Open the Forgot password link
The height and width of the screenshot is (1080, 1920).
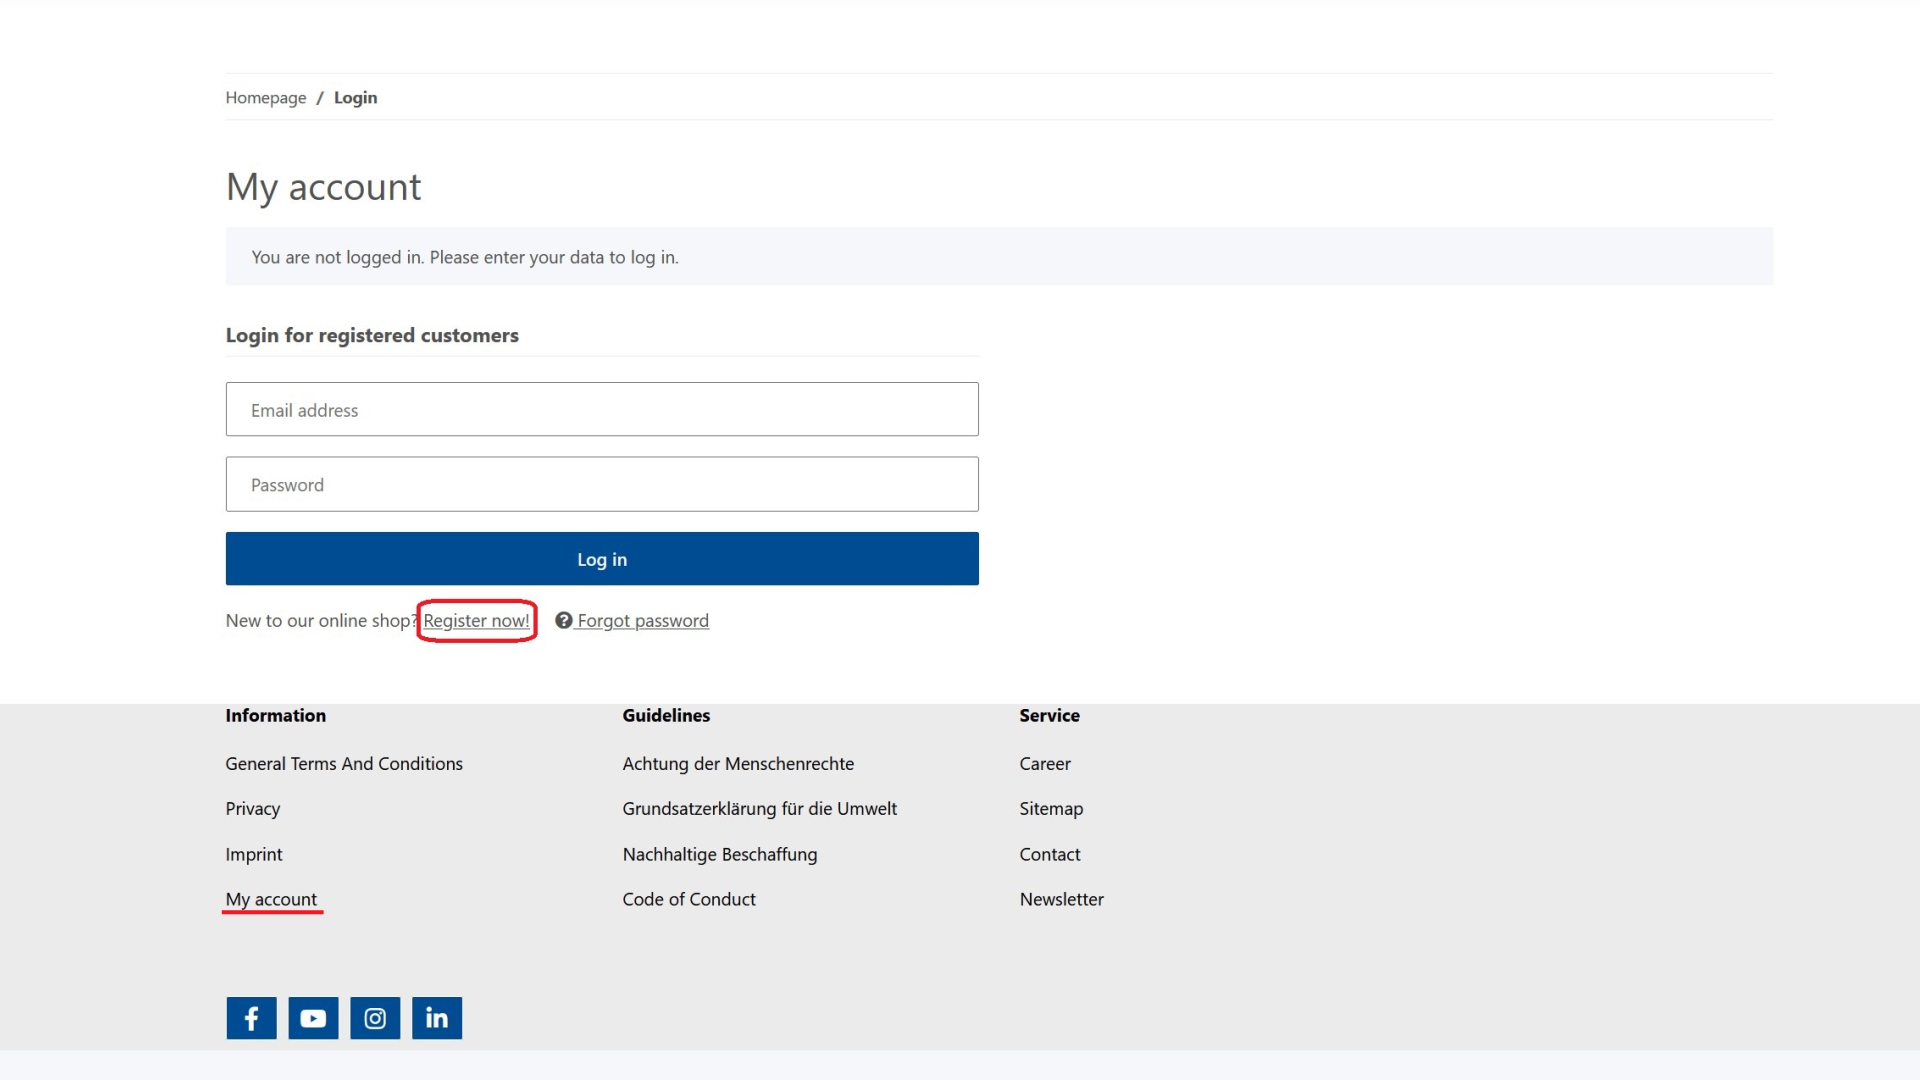click(x=643, y=620)
